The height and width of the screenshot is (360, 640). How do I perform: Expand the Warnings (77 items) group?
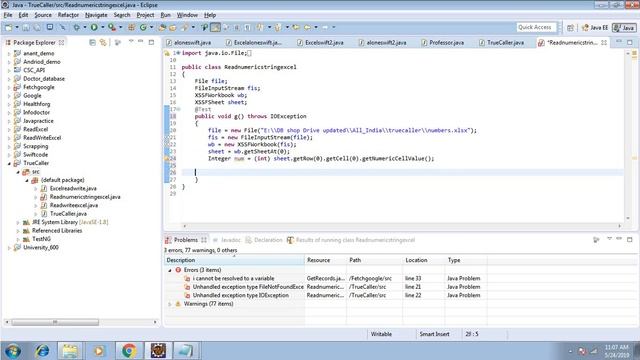click(x=170, y=304)
